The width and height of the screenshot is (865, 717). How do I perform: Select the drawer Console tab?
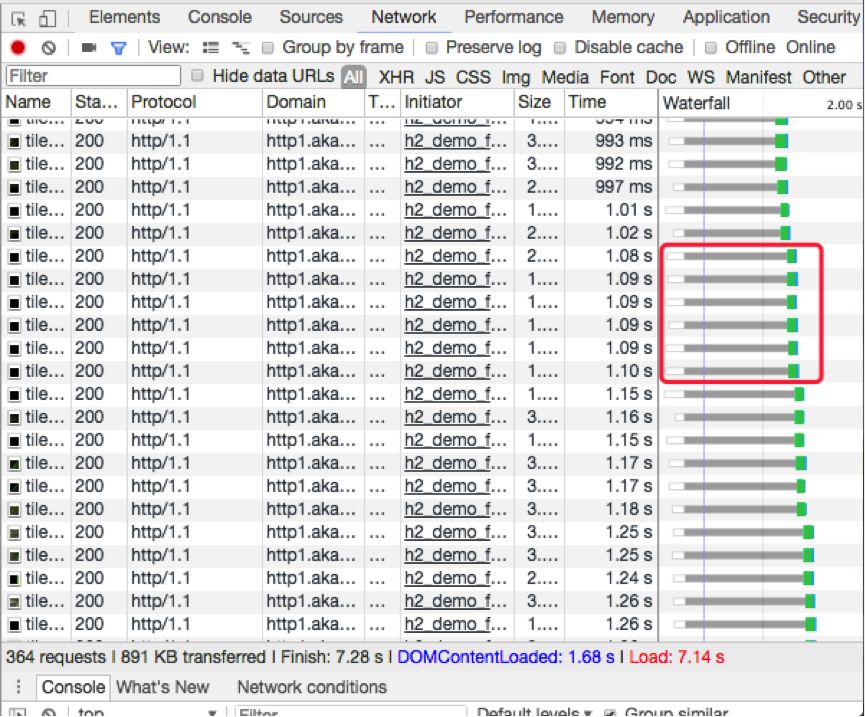[x=73, y=687]
